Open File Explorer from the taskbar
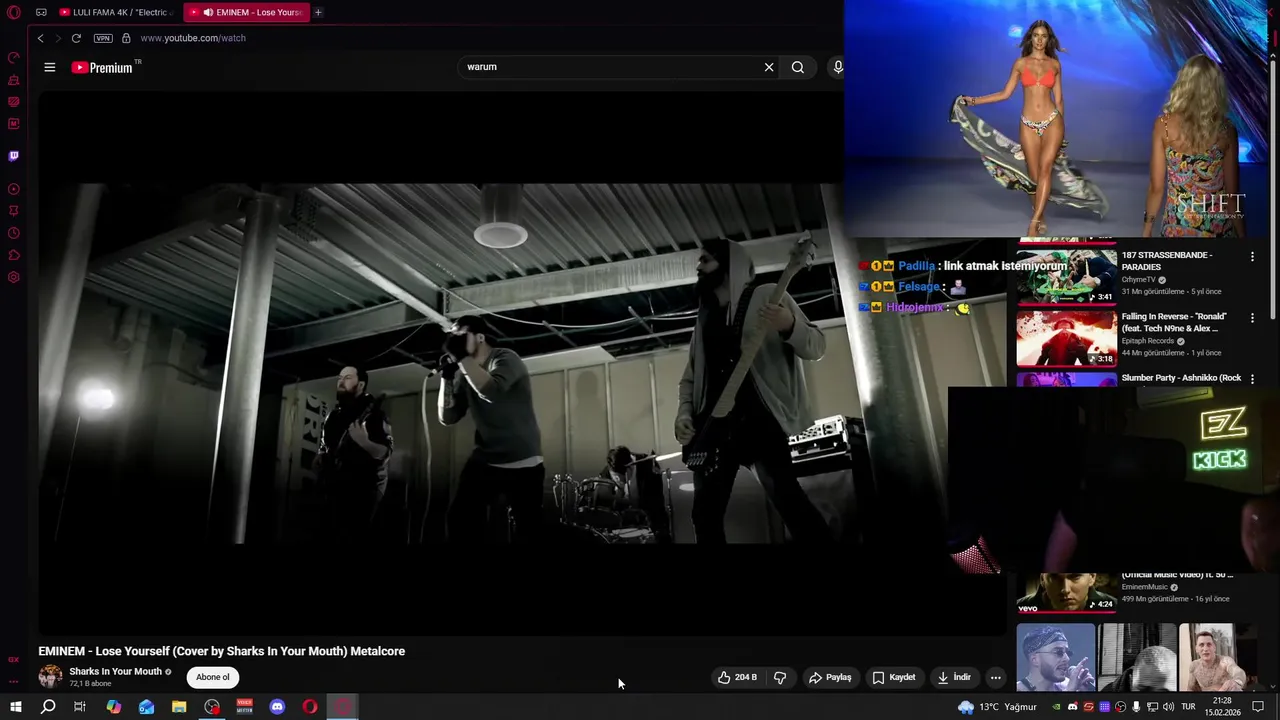The width and height of the screenshot is (1280, 720). 179,707
